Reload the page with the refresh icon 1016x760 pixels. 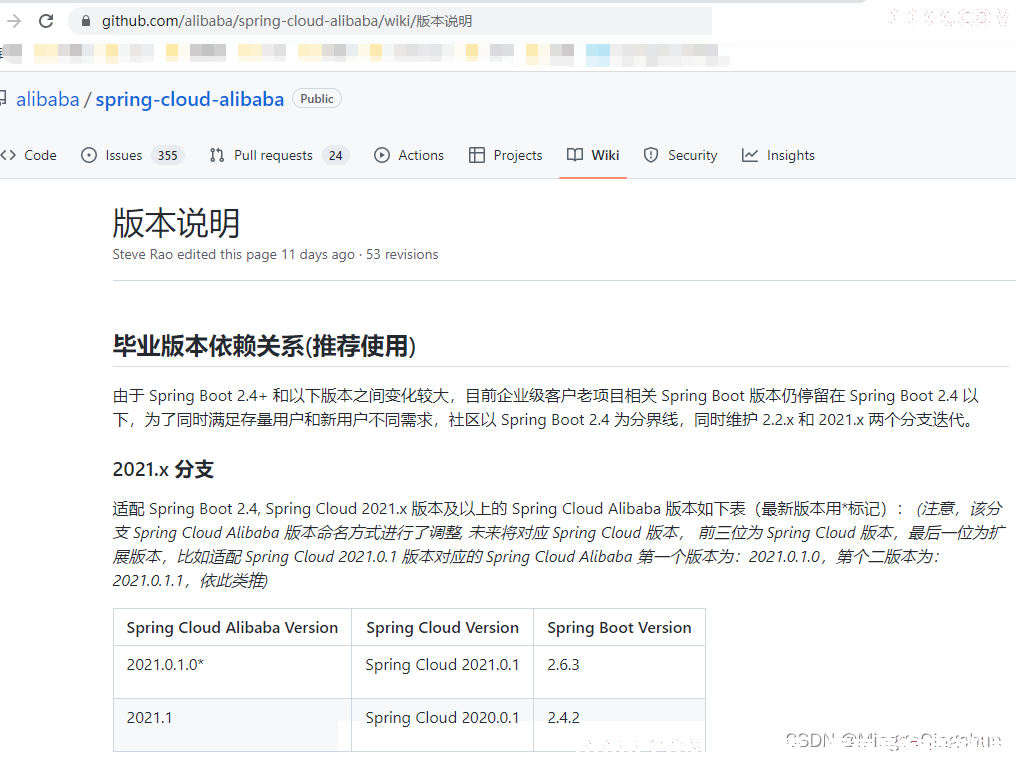click(46, 21)
